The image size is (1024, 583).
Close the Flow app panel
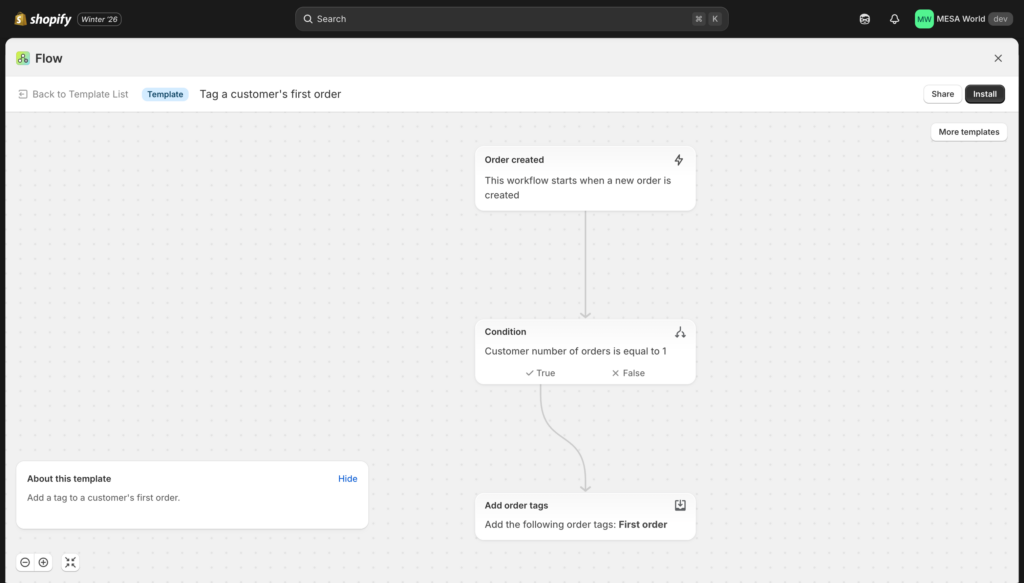(x=998, y=58)
